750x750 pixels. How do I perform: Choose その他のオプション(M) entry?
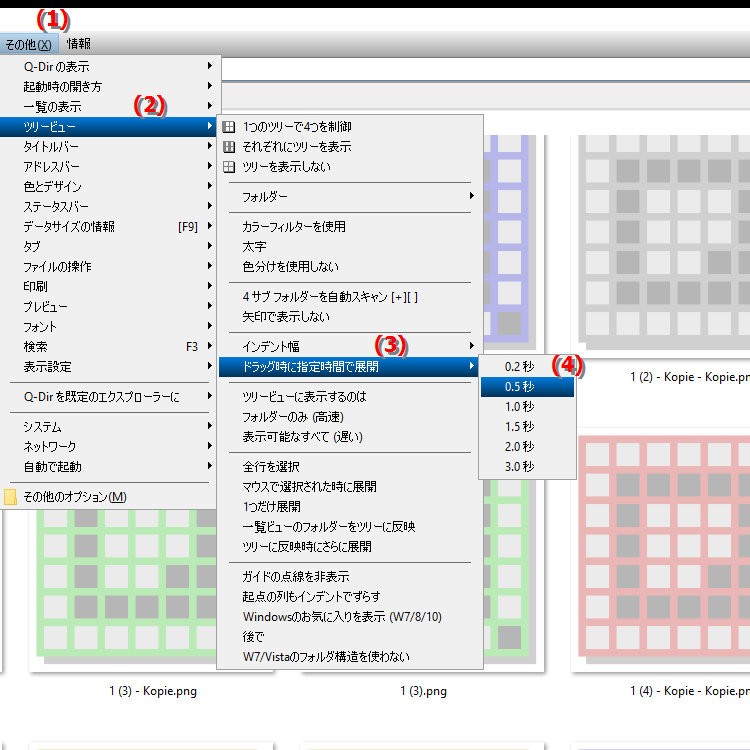coord(108,497)
